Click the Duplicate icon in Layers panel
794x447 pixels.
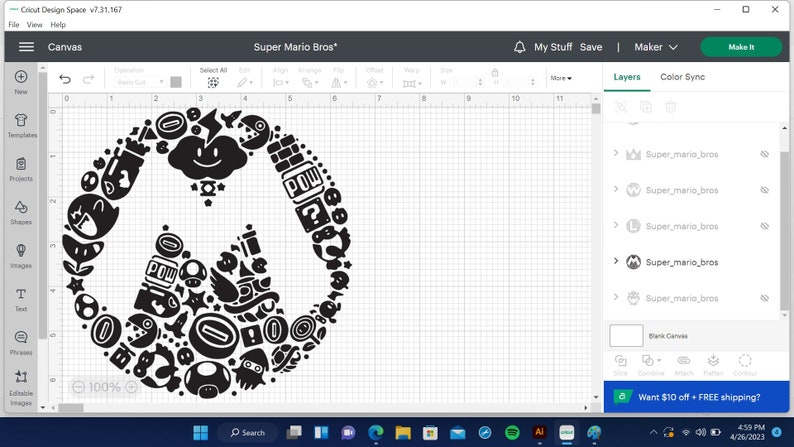tap(646, 107)
